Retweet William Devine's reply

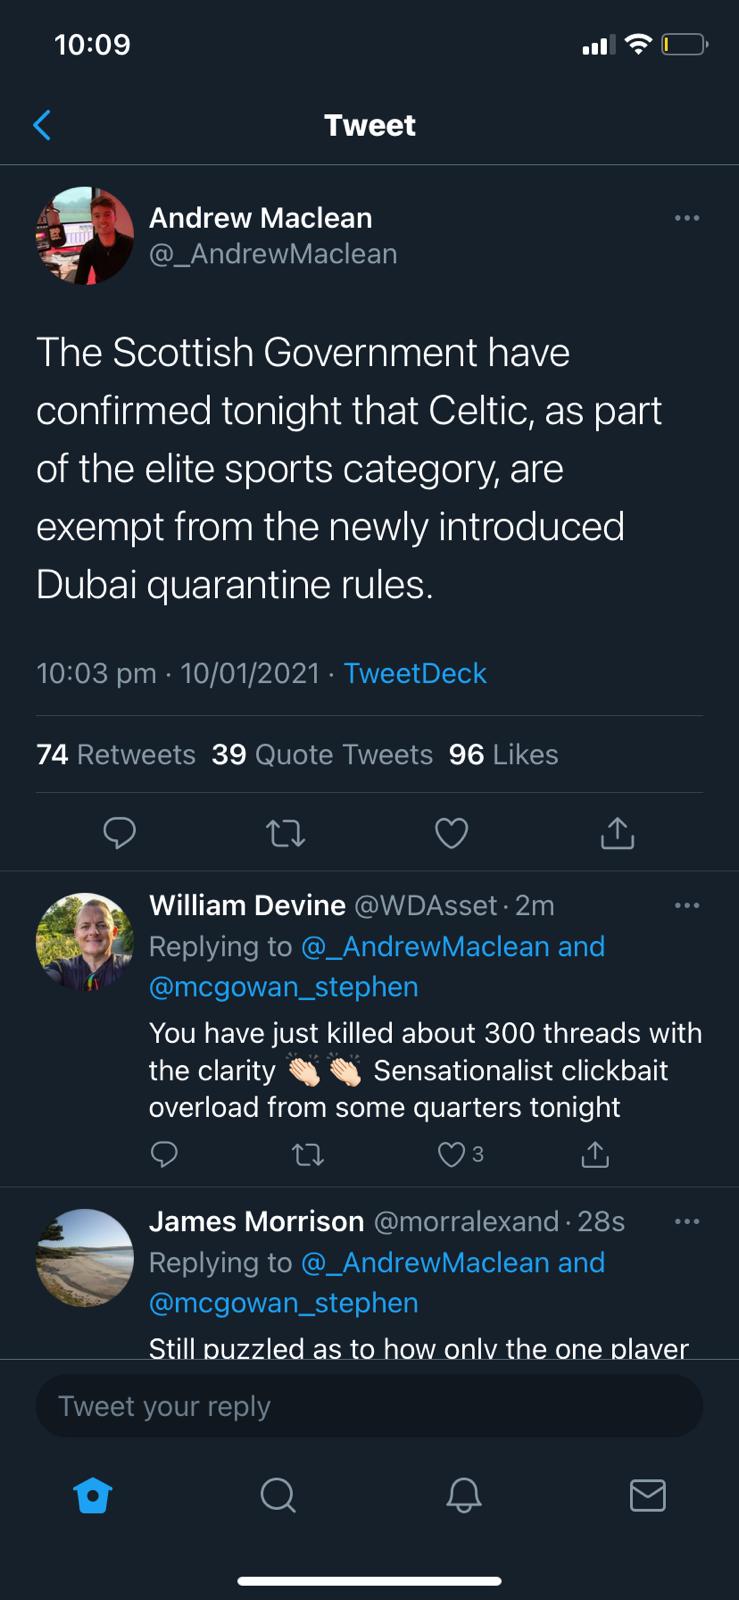(x=307, y=1155)
